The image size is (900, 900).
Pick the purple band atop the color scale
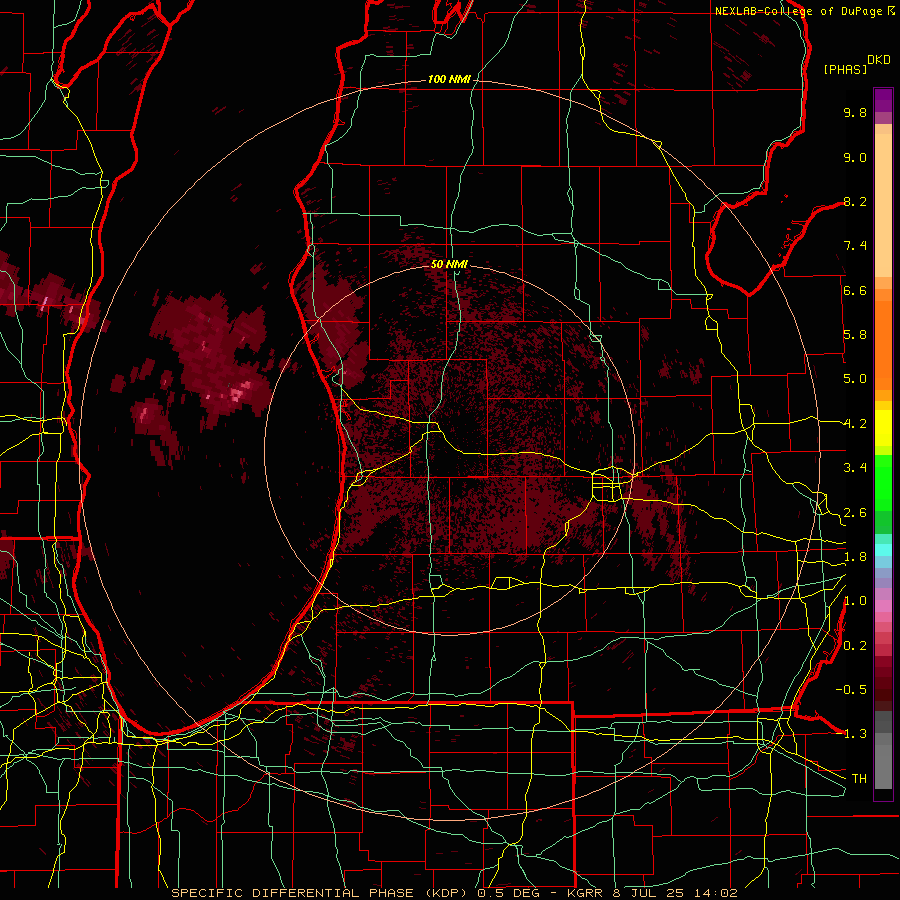[x=883, y=100]
